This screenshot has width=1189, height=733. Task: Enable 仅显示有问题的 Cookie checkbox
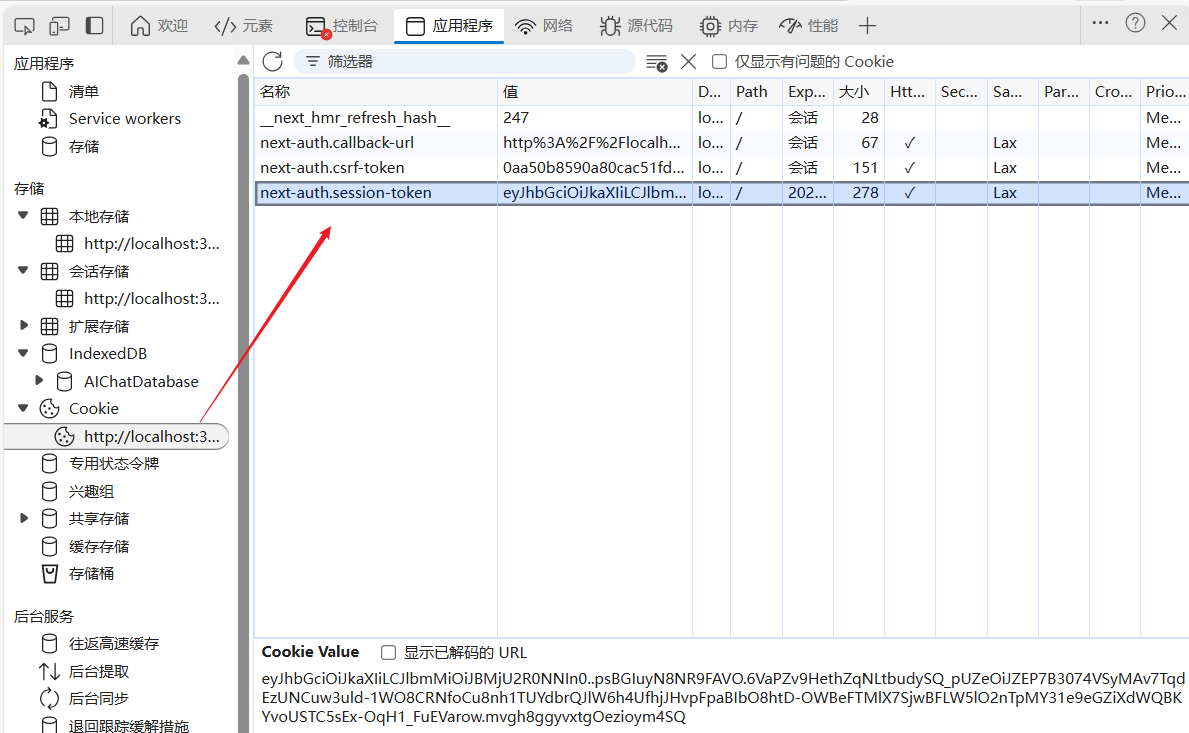pyautogui.click(x=719, y=61)
